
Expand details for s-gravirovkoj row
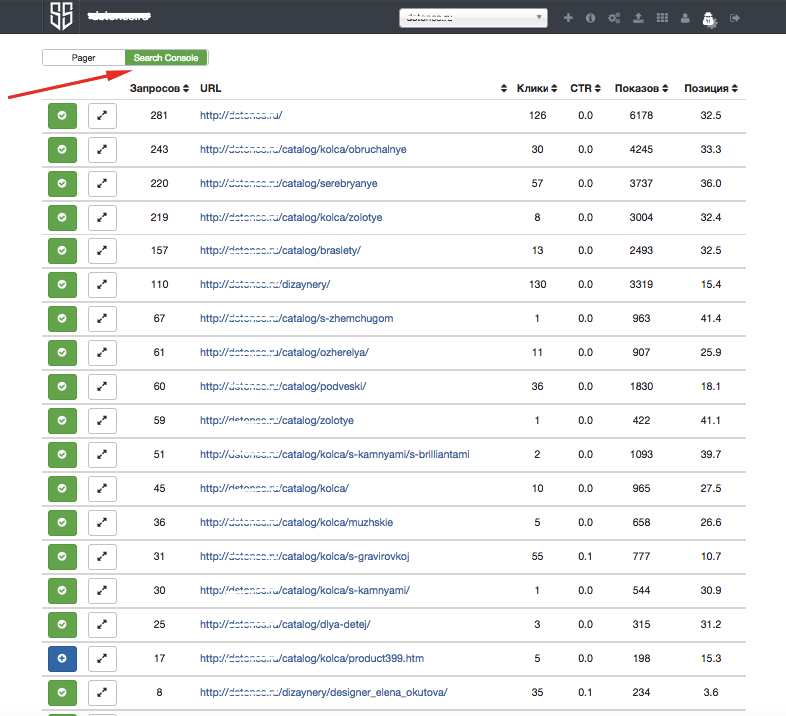click(102, 557)
